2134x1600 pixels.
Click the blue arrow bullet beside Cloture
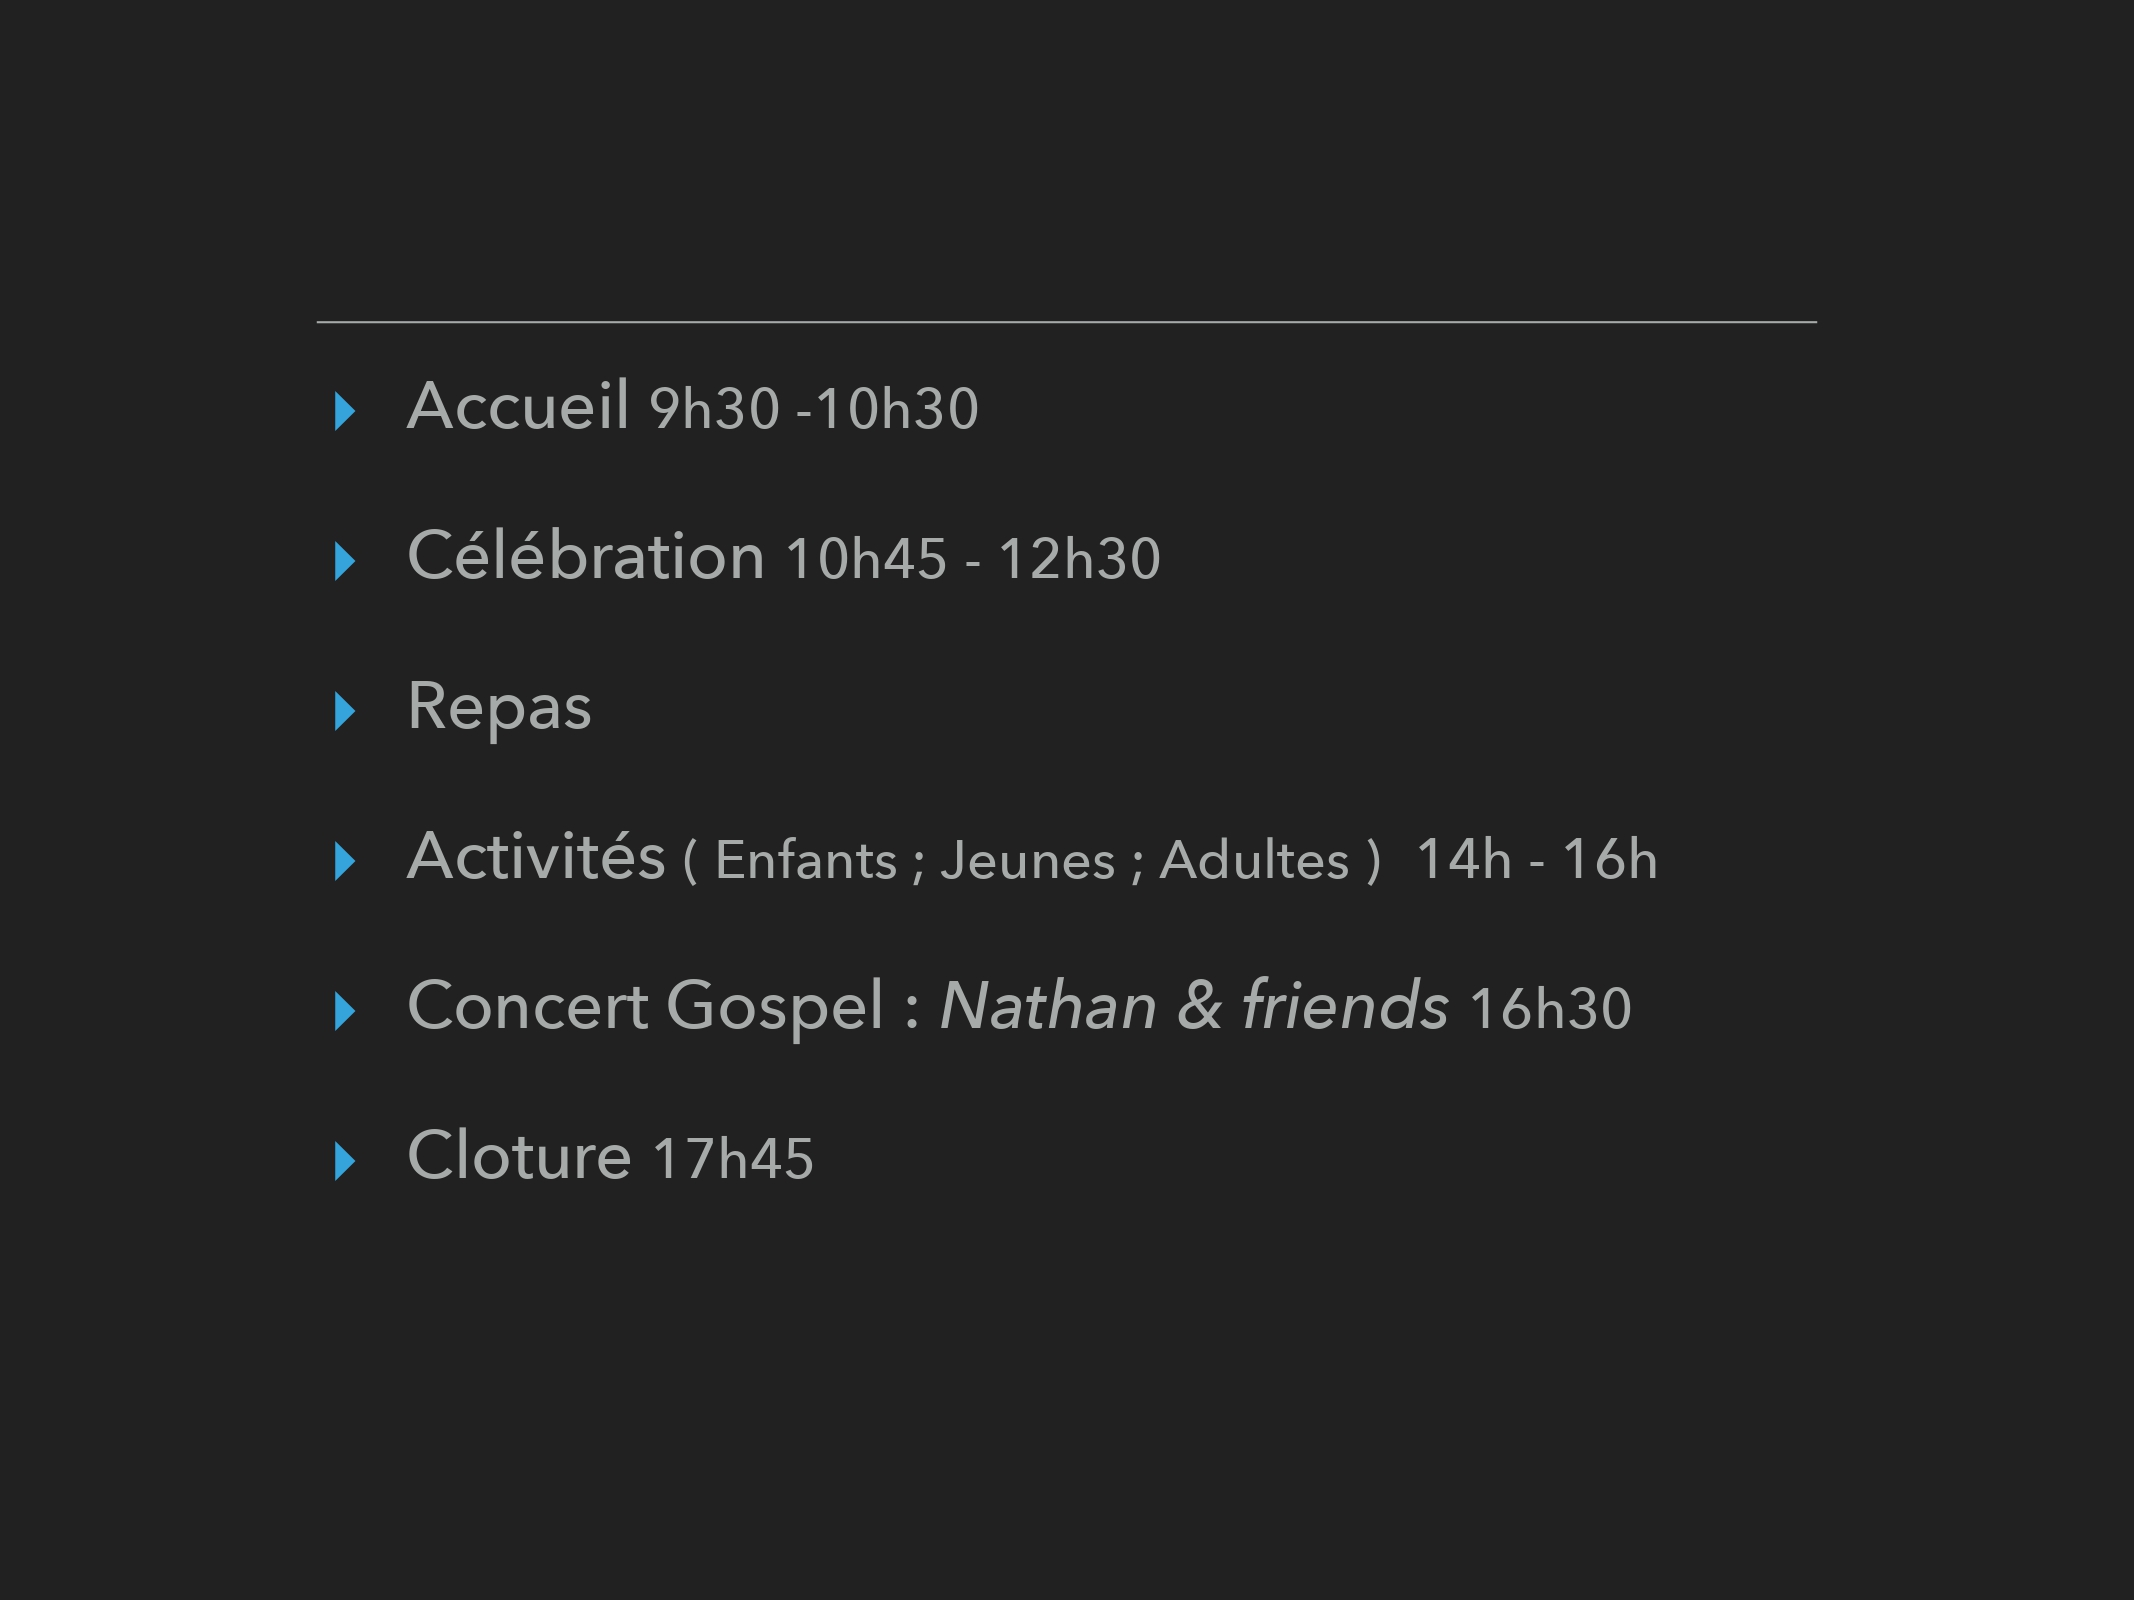tap(345, 1161)
